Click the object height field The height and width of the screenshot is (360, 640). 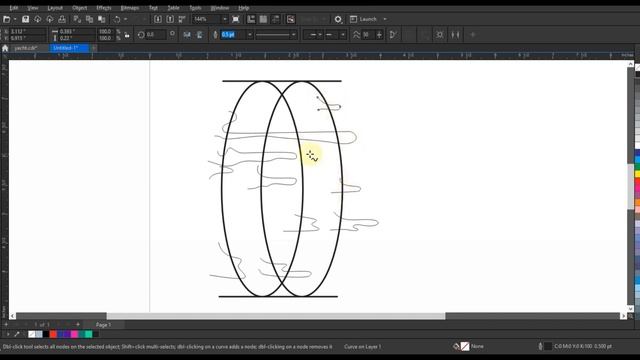tap(76, 38)
